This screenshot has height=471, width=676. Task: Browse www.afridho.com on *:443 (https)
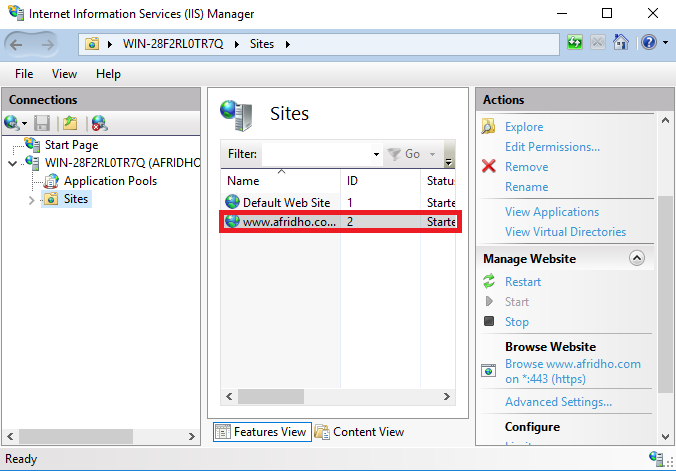573,371
